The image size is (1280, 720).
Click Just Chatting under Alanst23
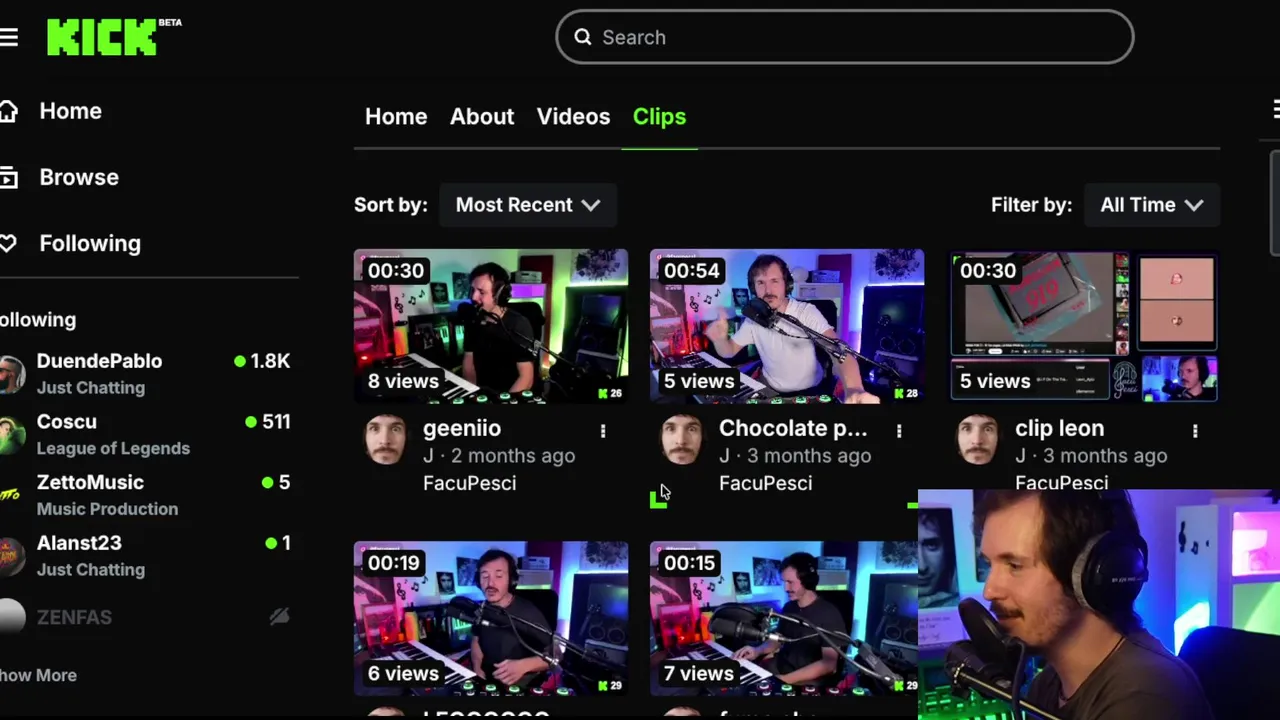pos(91,570)
